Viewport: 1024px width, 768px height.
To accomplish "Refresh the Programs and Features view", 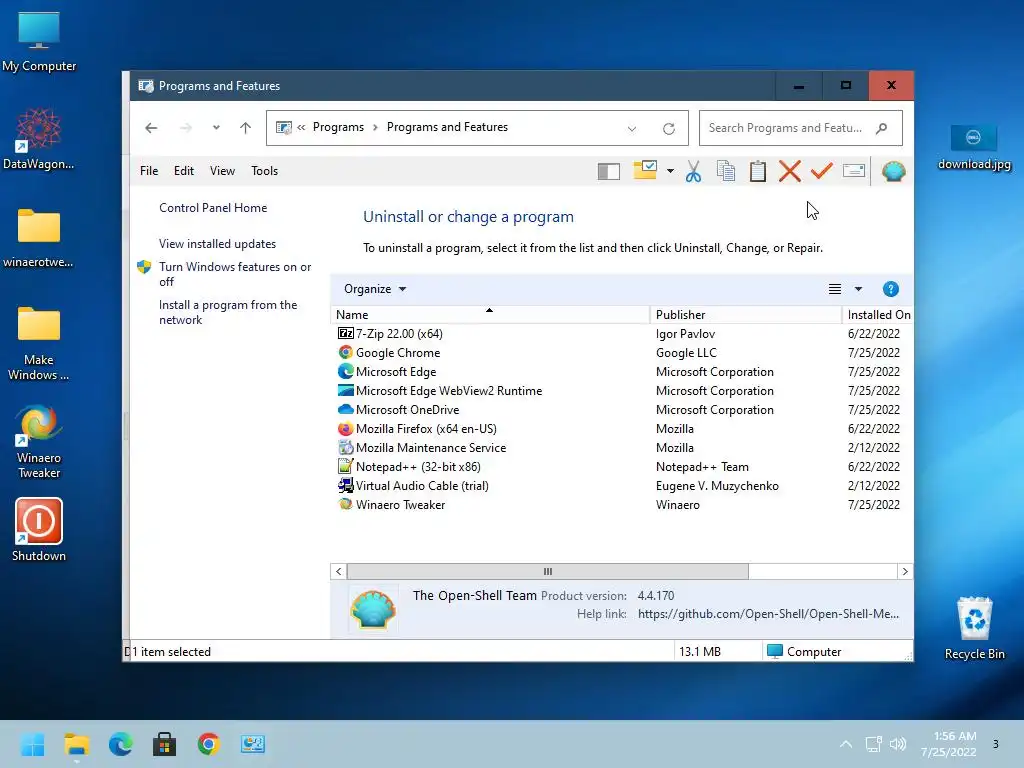I will coord(669,129).
